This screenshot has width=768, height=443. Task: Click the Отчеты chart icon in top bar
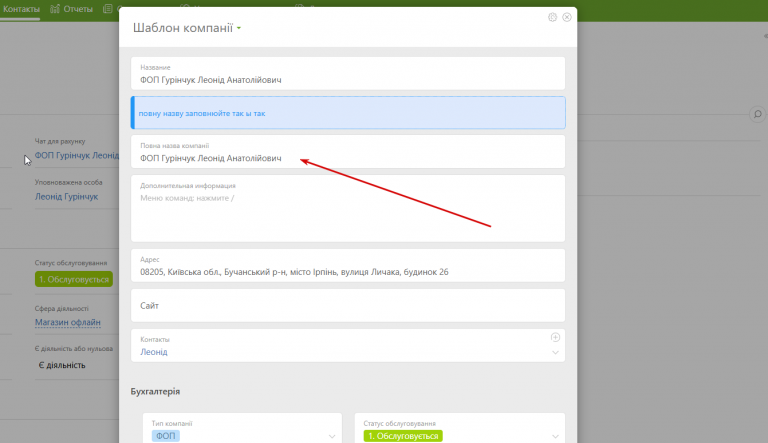(55, 9)
